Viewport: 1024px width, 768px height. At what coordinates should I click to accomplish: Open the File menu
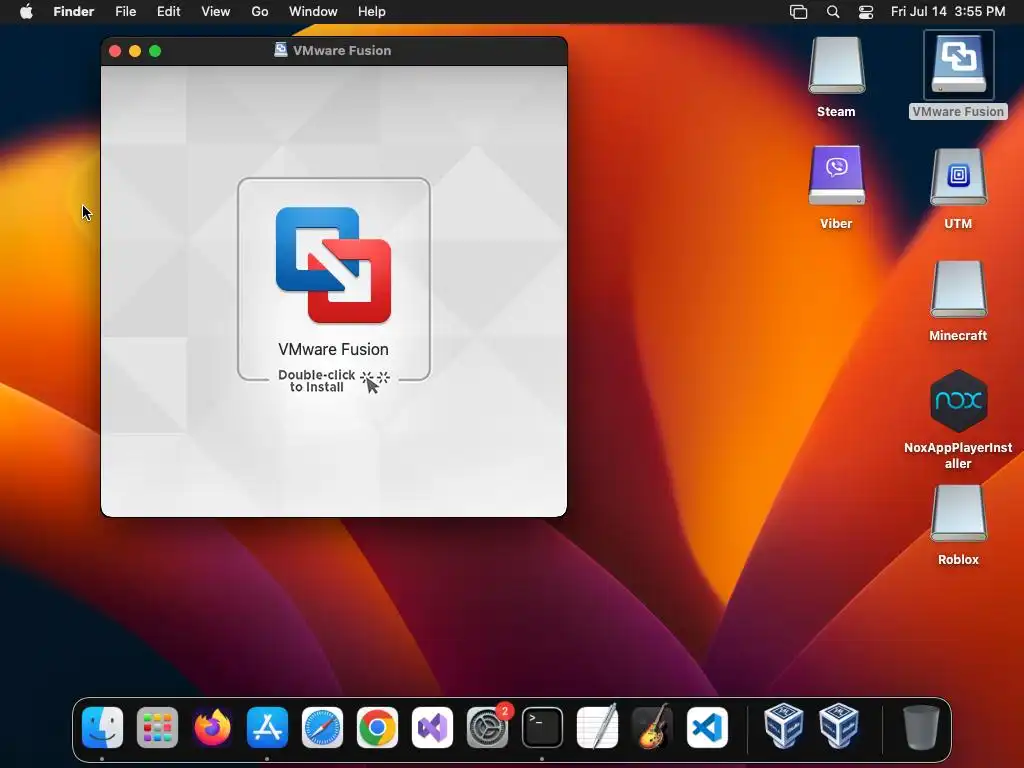tap(125, 12)
